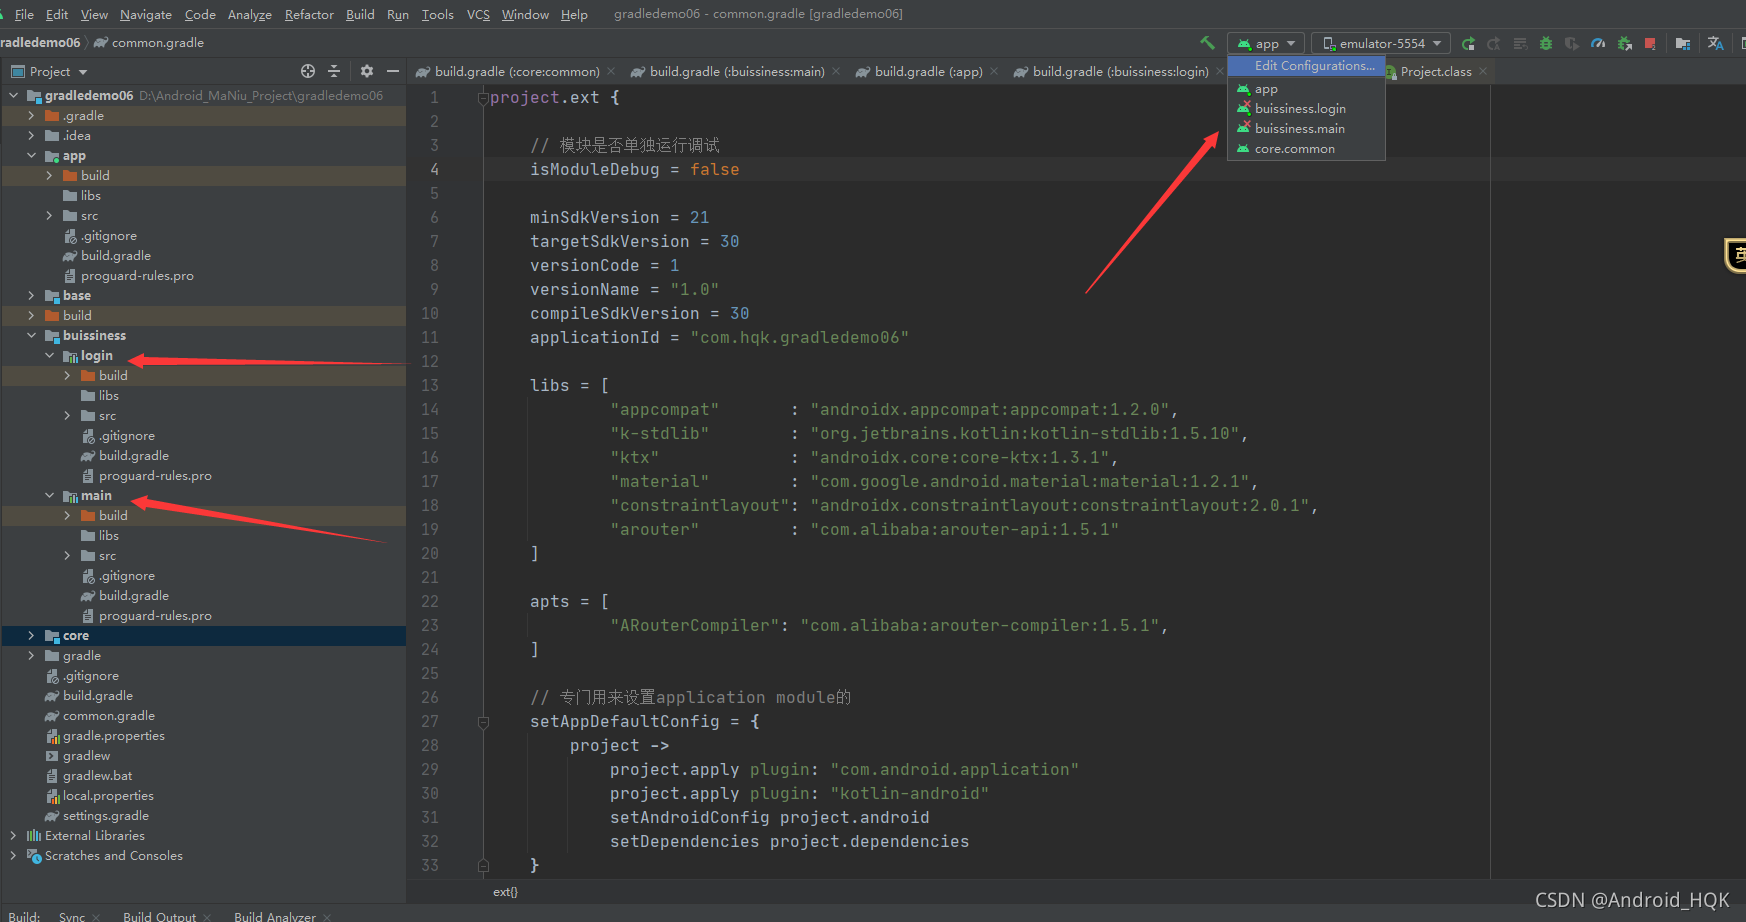Image resolution: width=1746 pixels, height=922 pixels.
Task: Click the red Stop icon
Action: [x=1650, y=43]
